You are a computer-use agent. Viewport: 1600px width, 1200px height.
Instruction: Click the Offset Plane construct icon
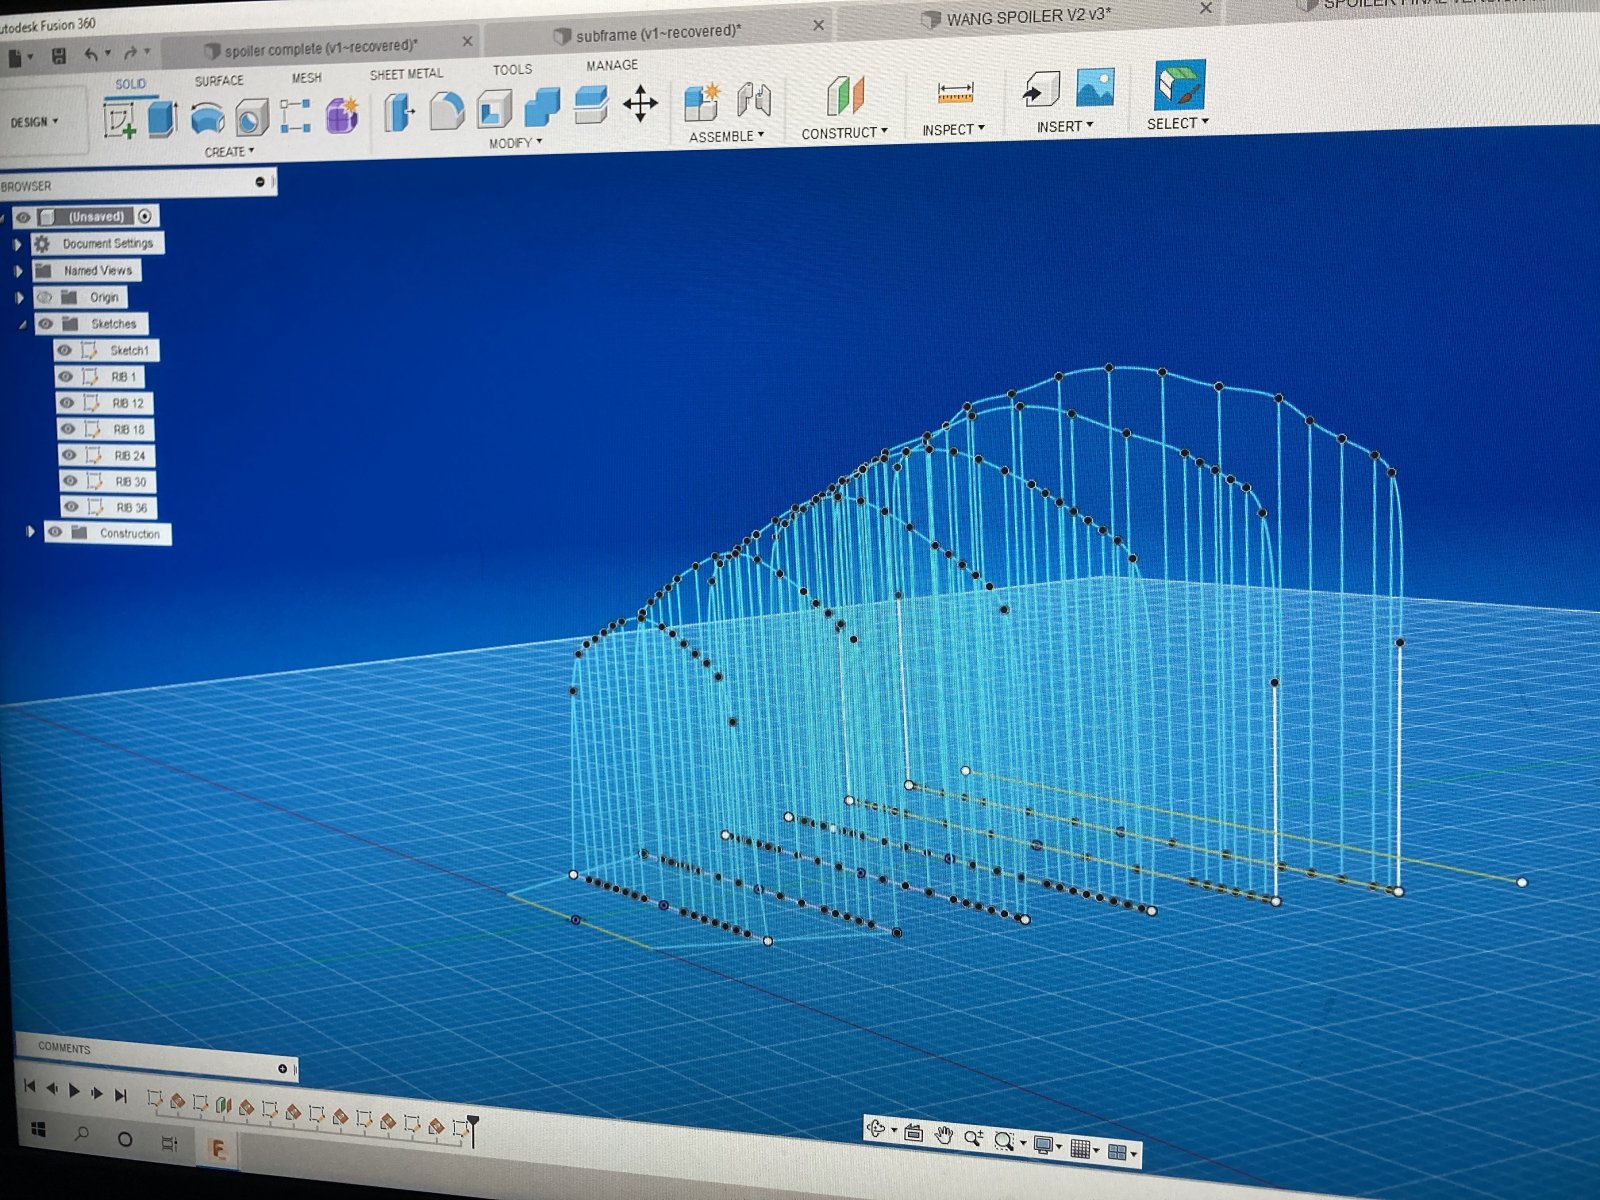click(845, 97)
